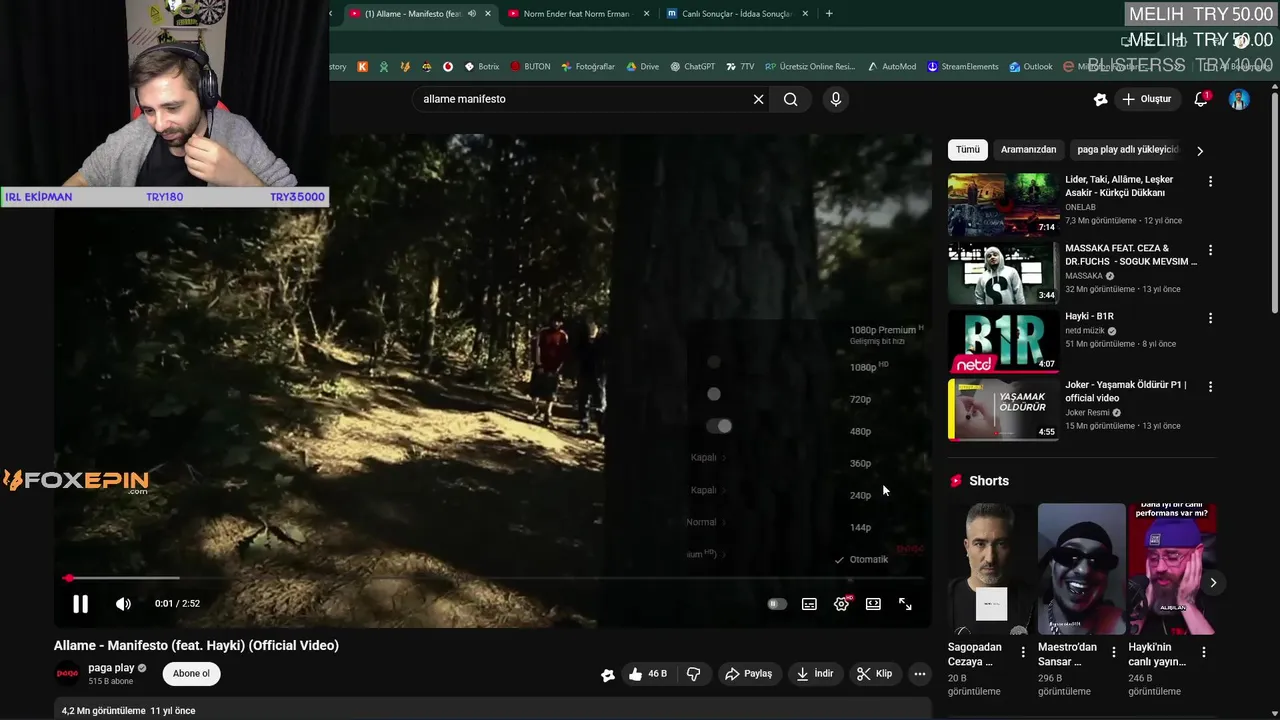Click the İndir download button
The width and height of the screenshot is (1280, 720).
click(814, 674)
